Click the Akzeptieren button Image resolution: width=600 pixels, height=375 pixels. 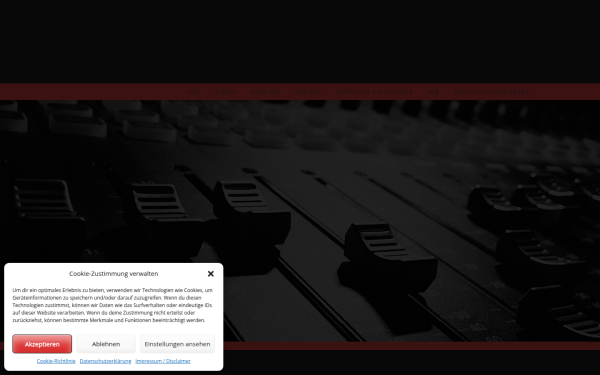(42, 344)
